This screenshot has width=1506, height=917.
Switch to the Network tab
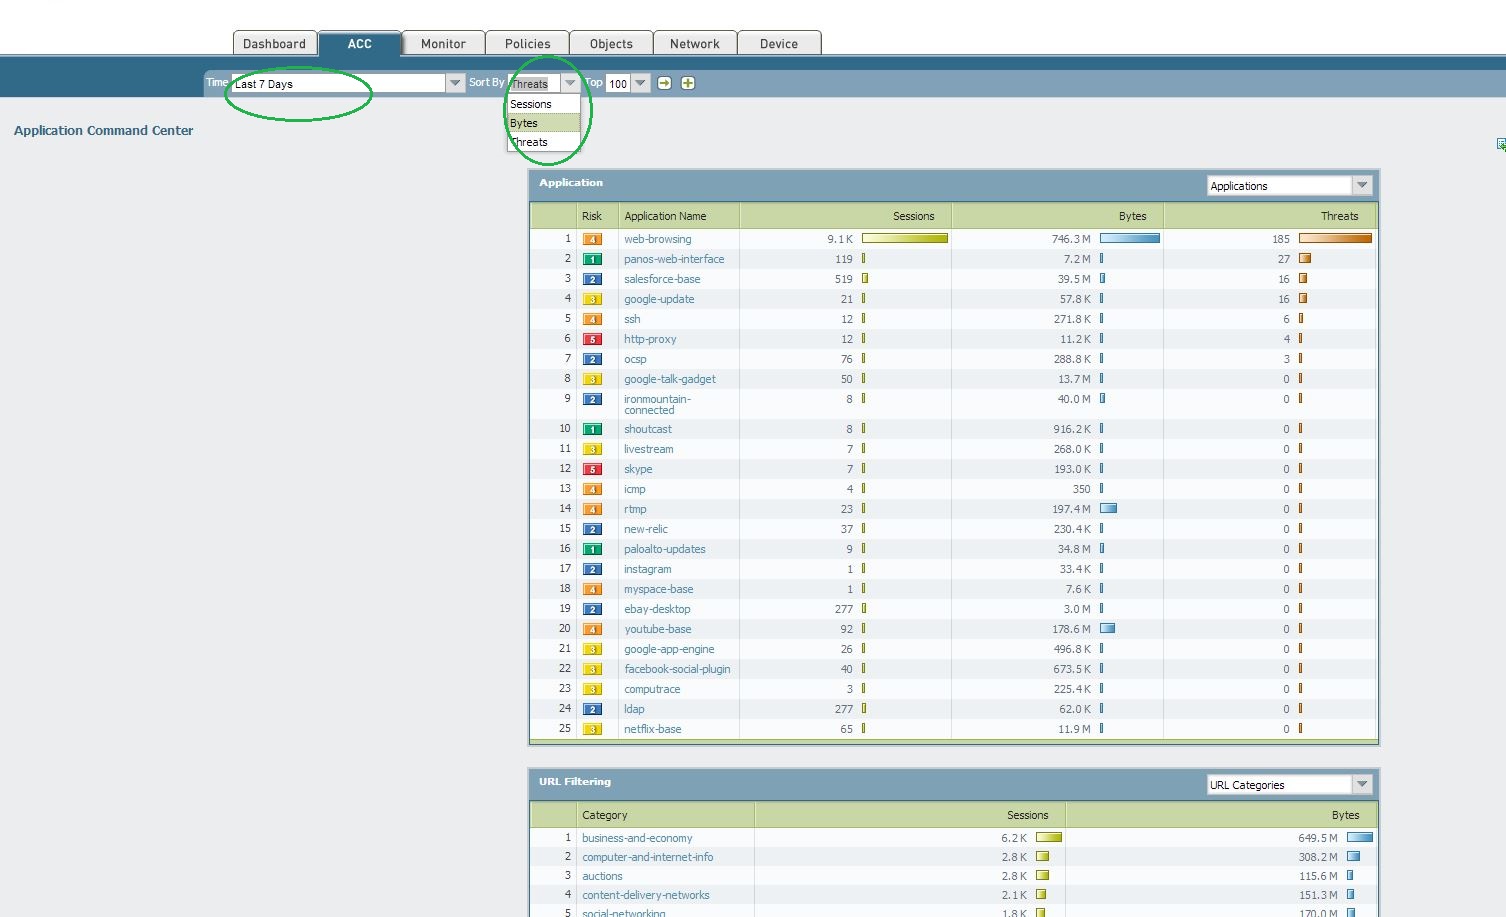tap(695, 44)
